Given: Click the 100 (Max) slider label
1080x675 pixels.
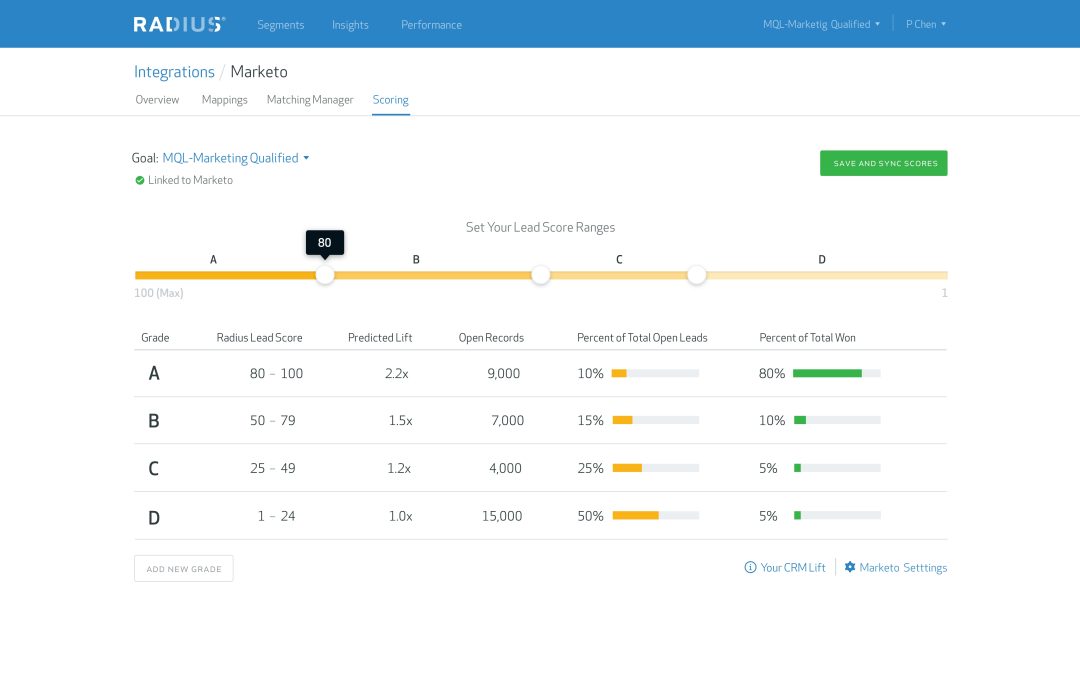Looking at the screenshot, I should 158,293.
